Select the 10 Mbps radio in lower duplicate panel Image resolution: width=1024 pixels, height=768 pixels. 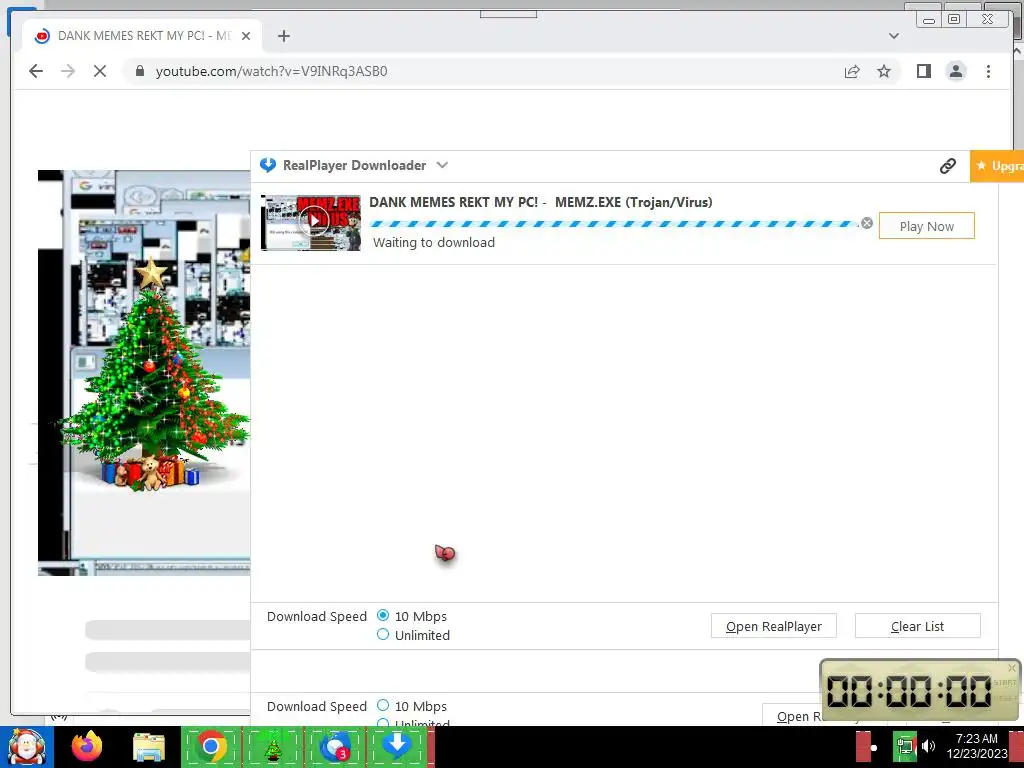coord(383,705)
